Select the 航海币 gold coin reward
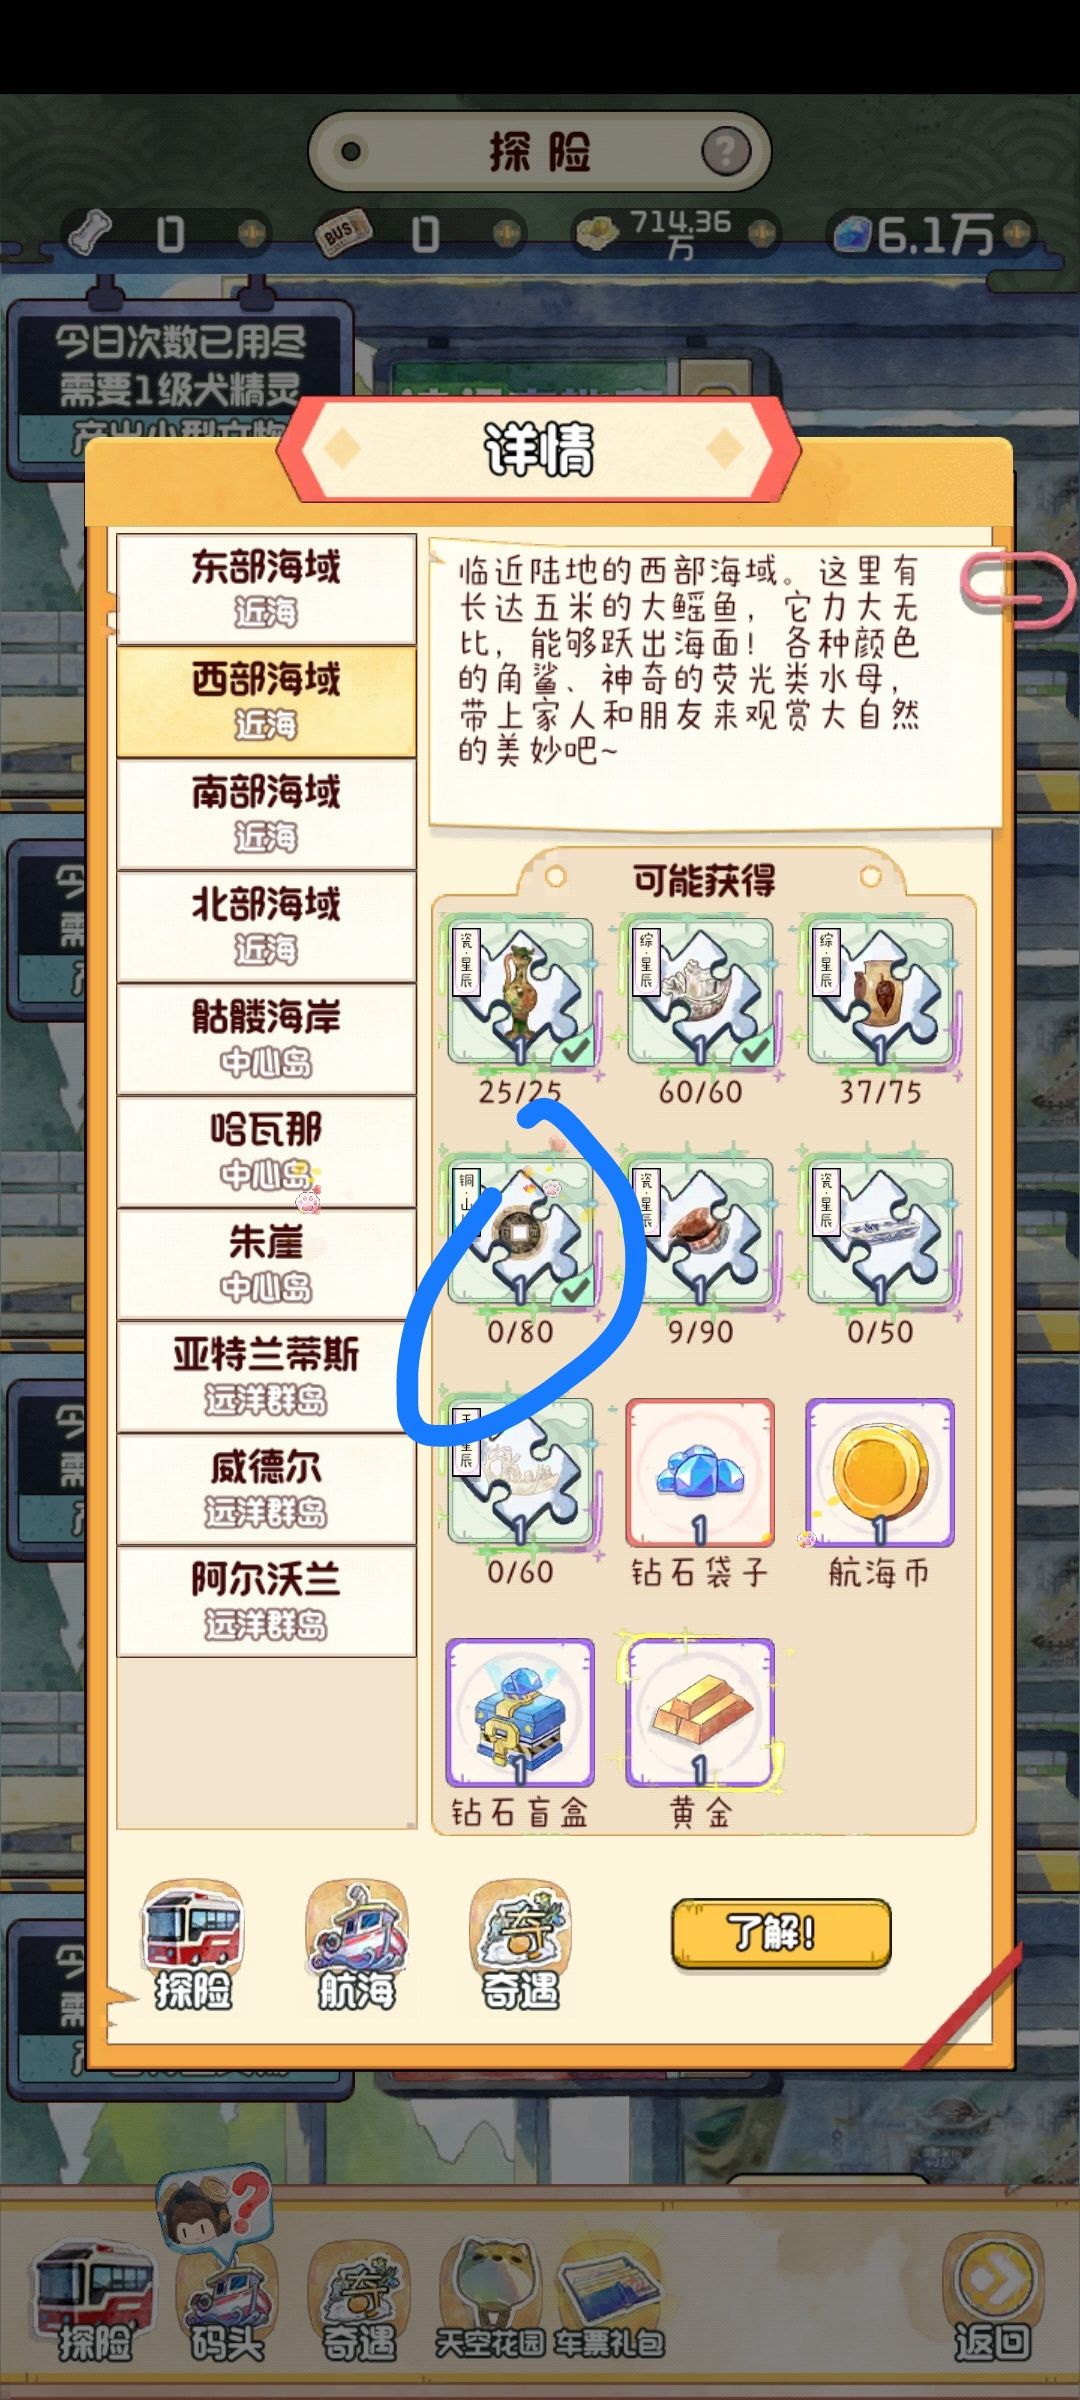This screenshot has width=1080, height=2400. pyautogui.click(x=880, y=1472)
